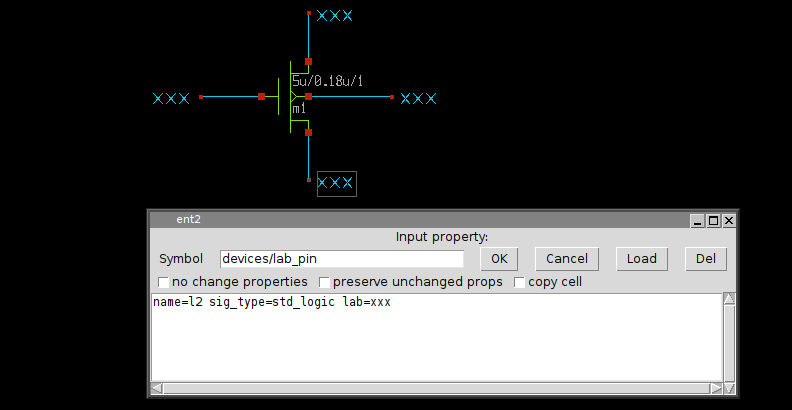Select the left xxx gate label pin

[171, 98]
